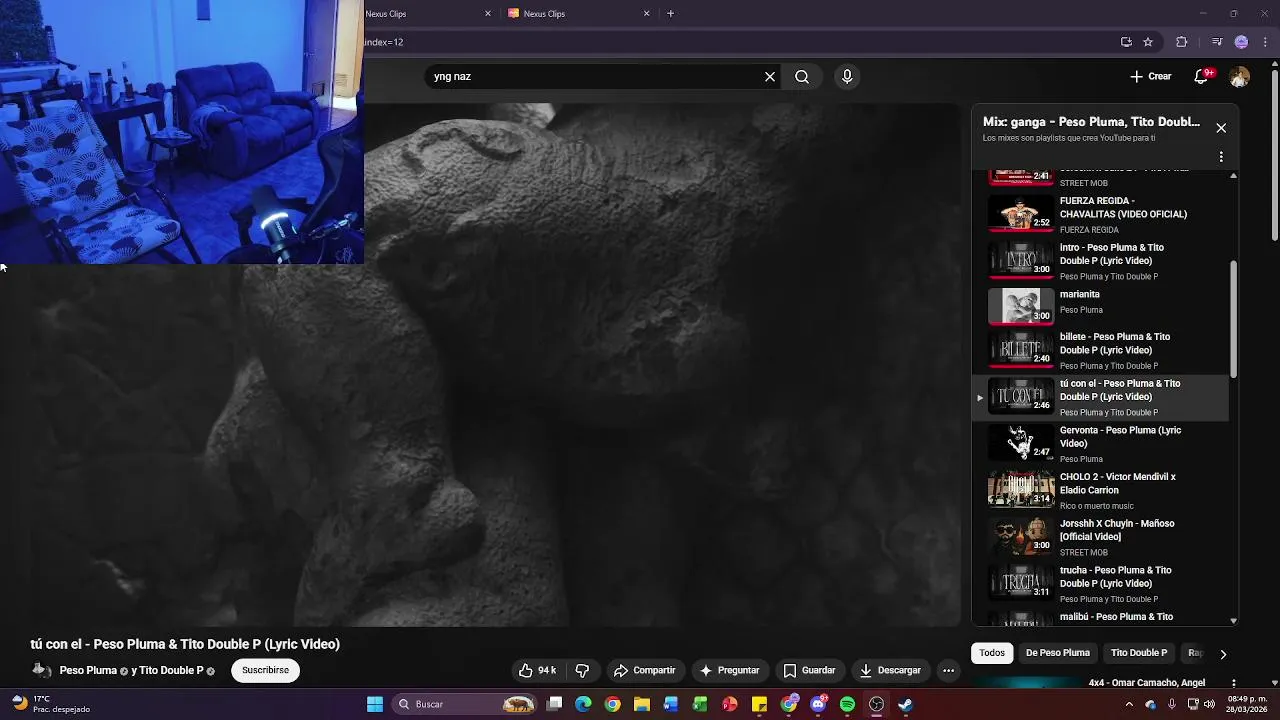Screen dimensions: 1280x720
Task: Open Spotify from taskbar
Action: click(847, 704)
